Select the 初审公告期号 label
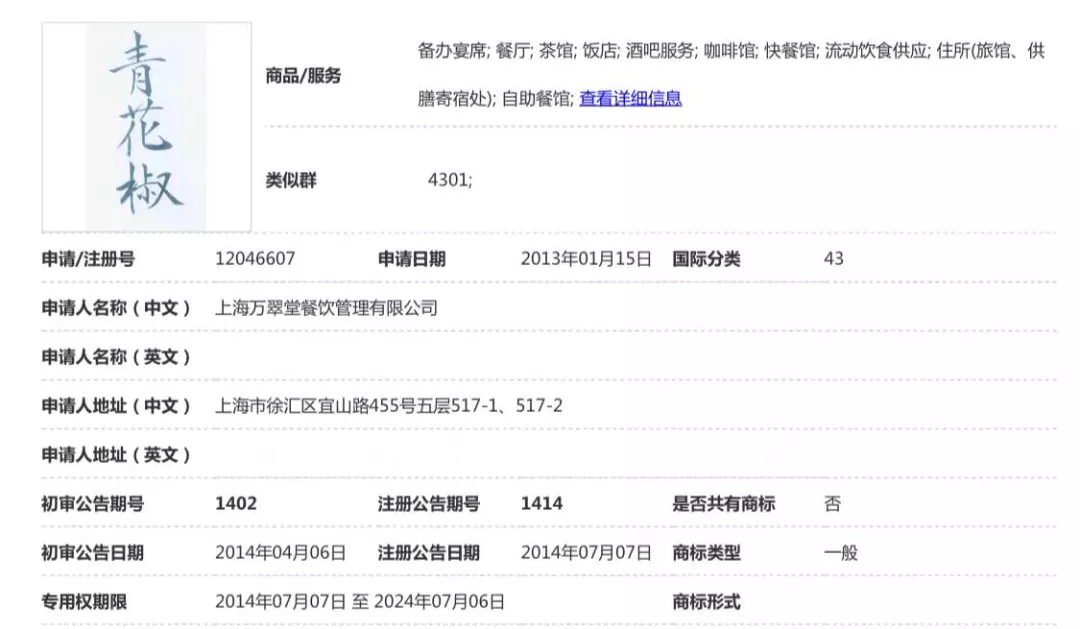 pyautogui.click(x=93, y=504)
